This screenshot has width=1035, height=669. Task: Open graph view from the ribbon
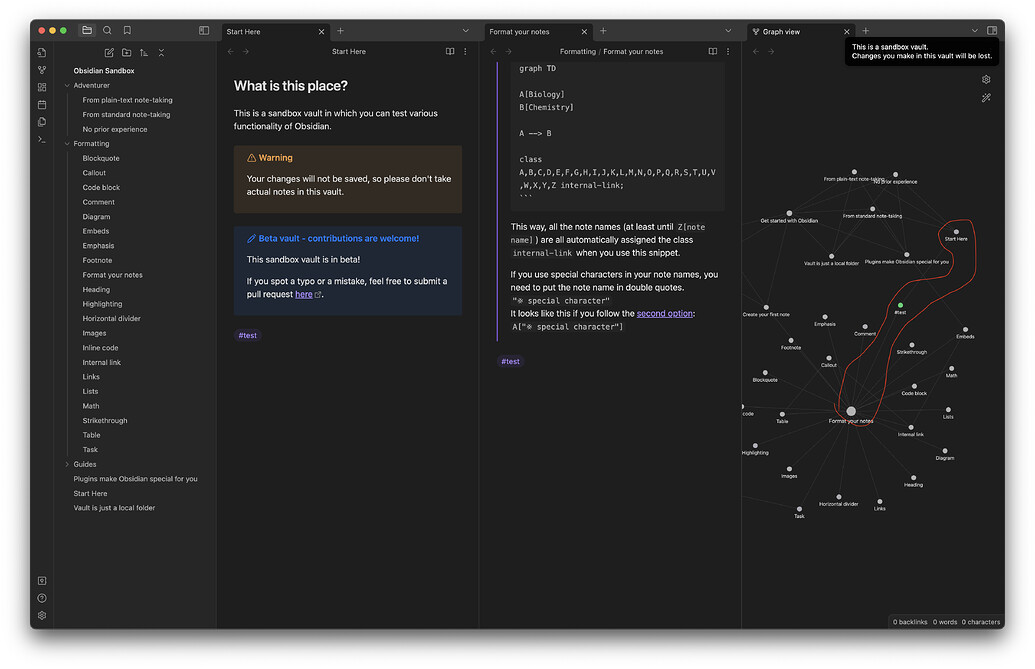pos(42,70)
